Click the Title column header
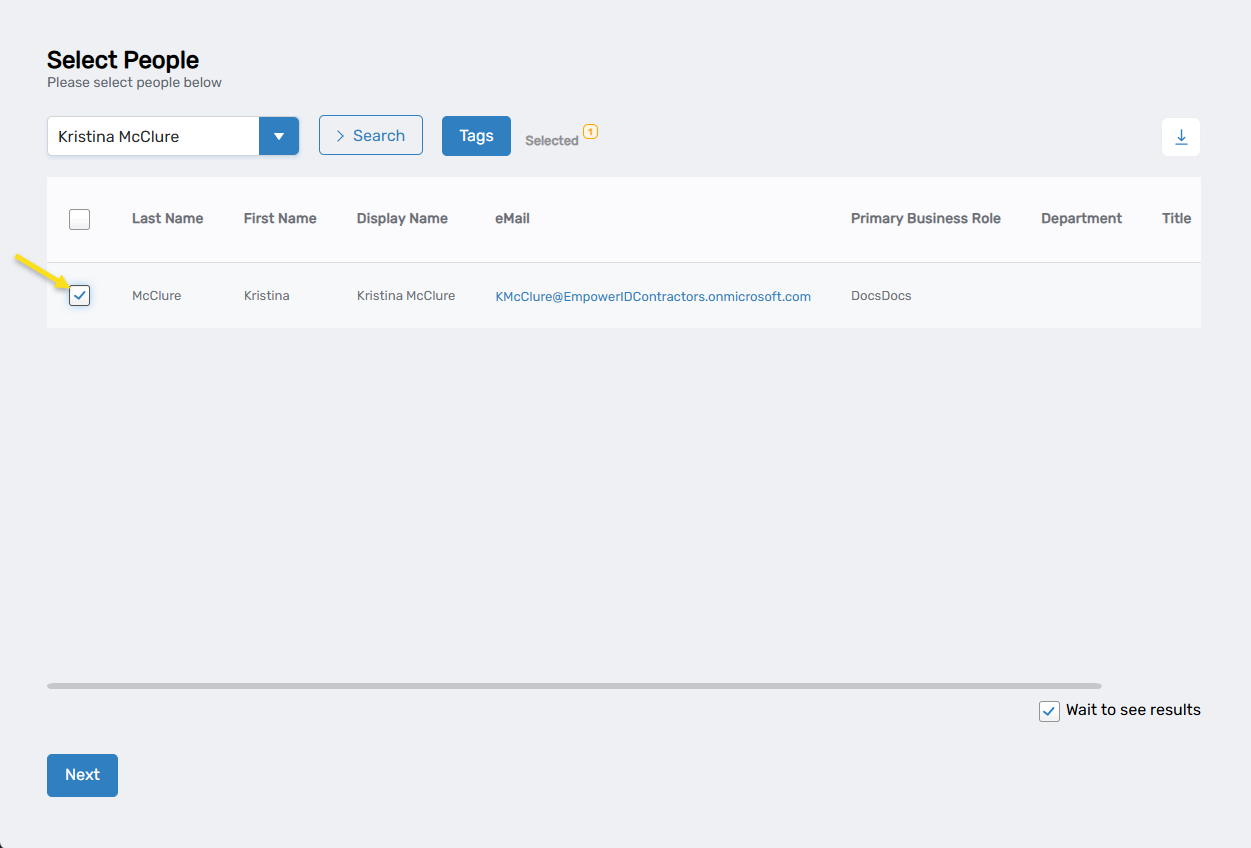 (x=1176, y=218)
